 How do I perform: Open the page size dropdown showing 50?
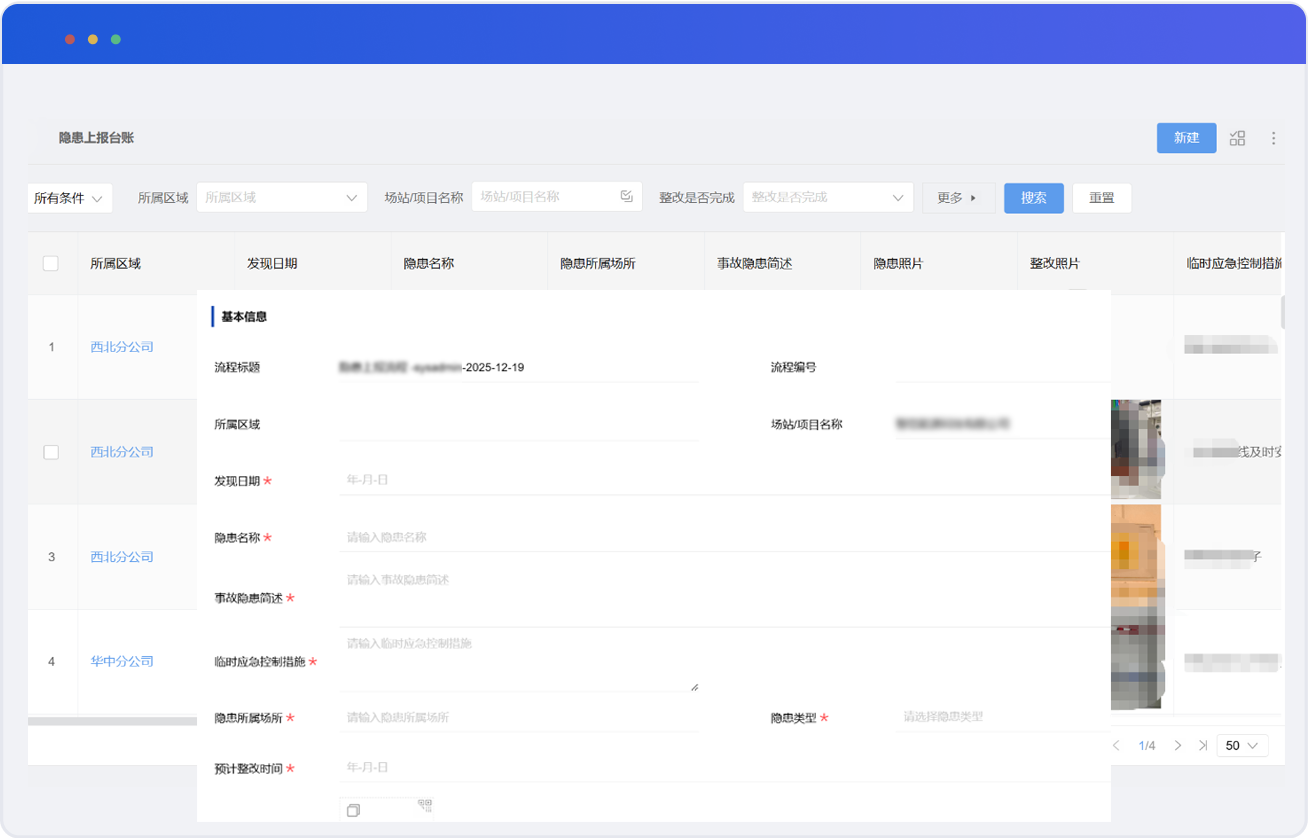coord(1242,746)
